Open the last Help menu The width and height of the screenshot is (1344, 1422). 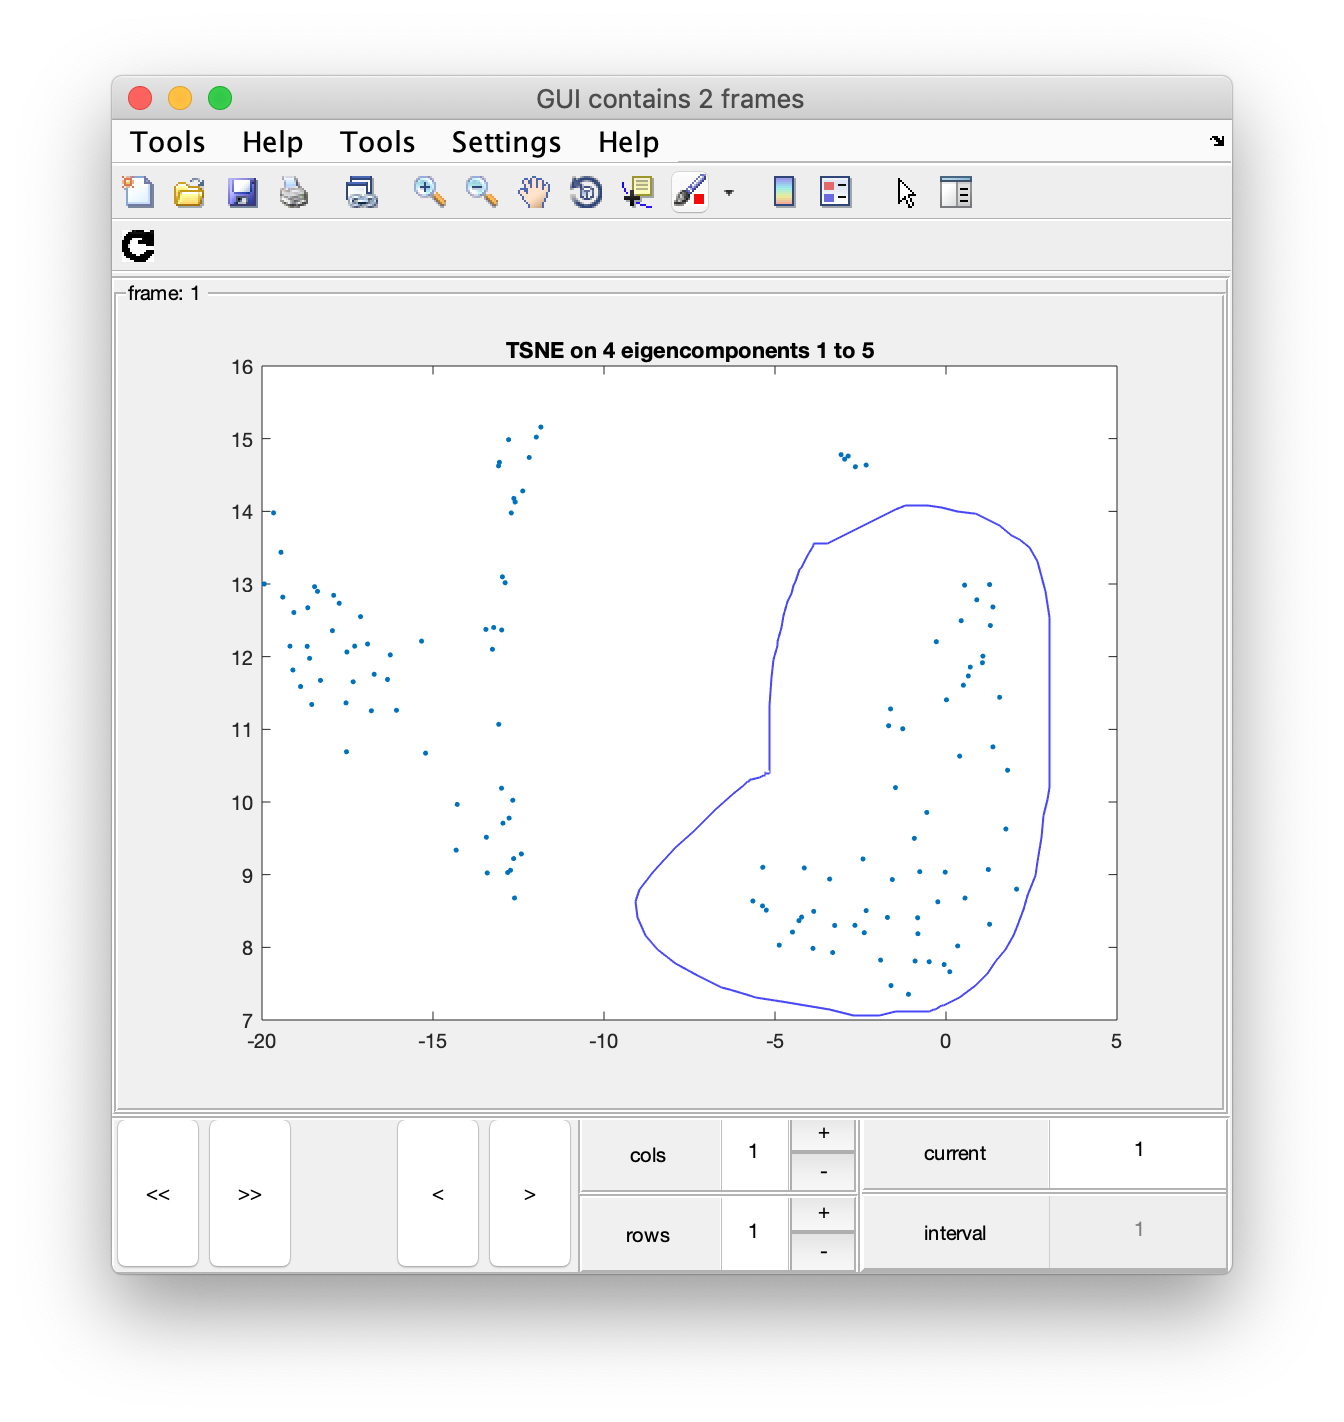628,142
